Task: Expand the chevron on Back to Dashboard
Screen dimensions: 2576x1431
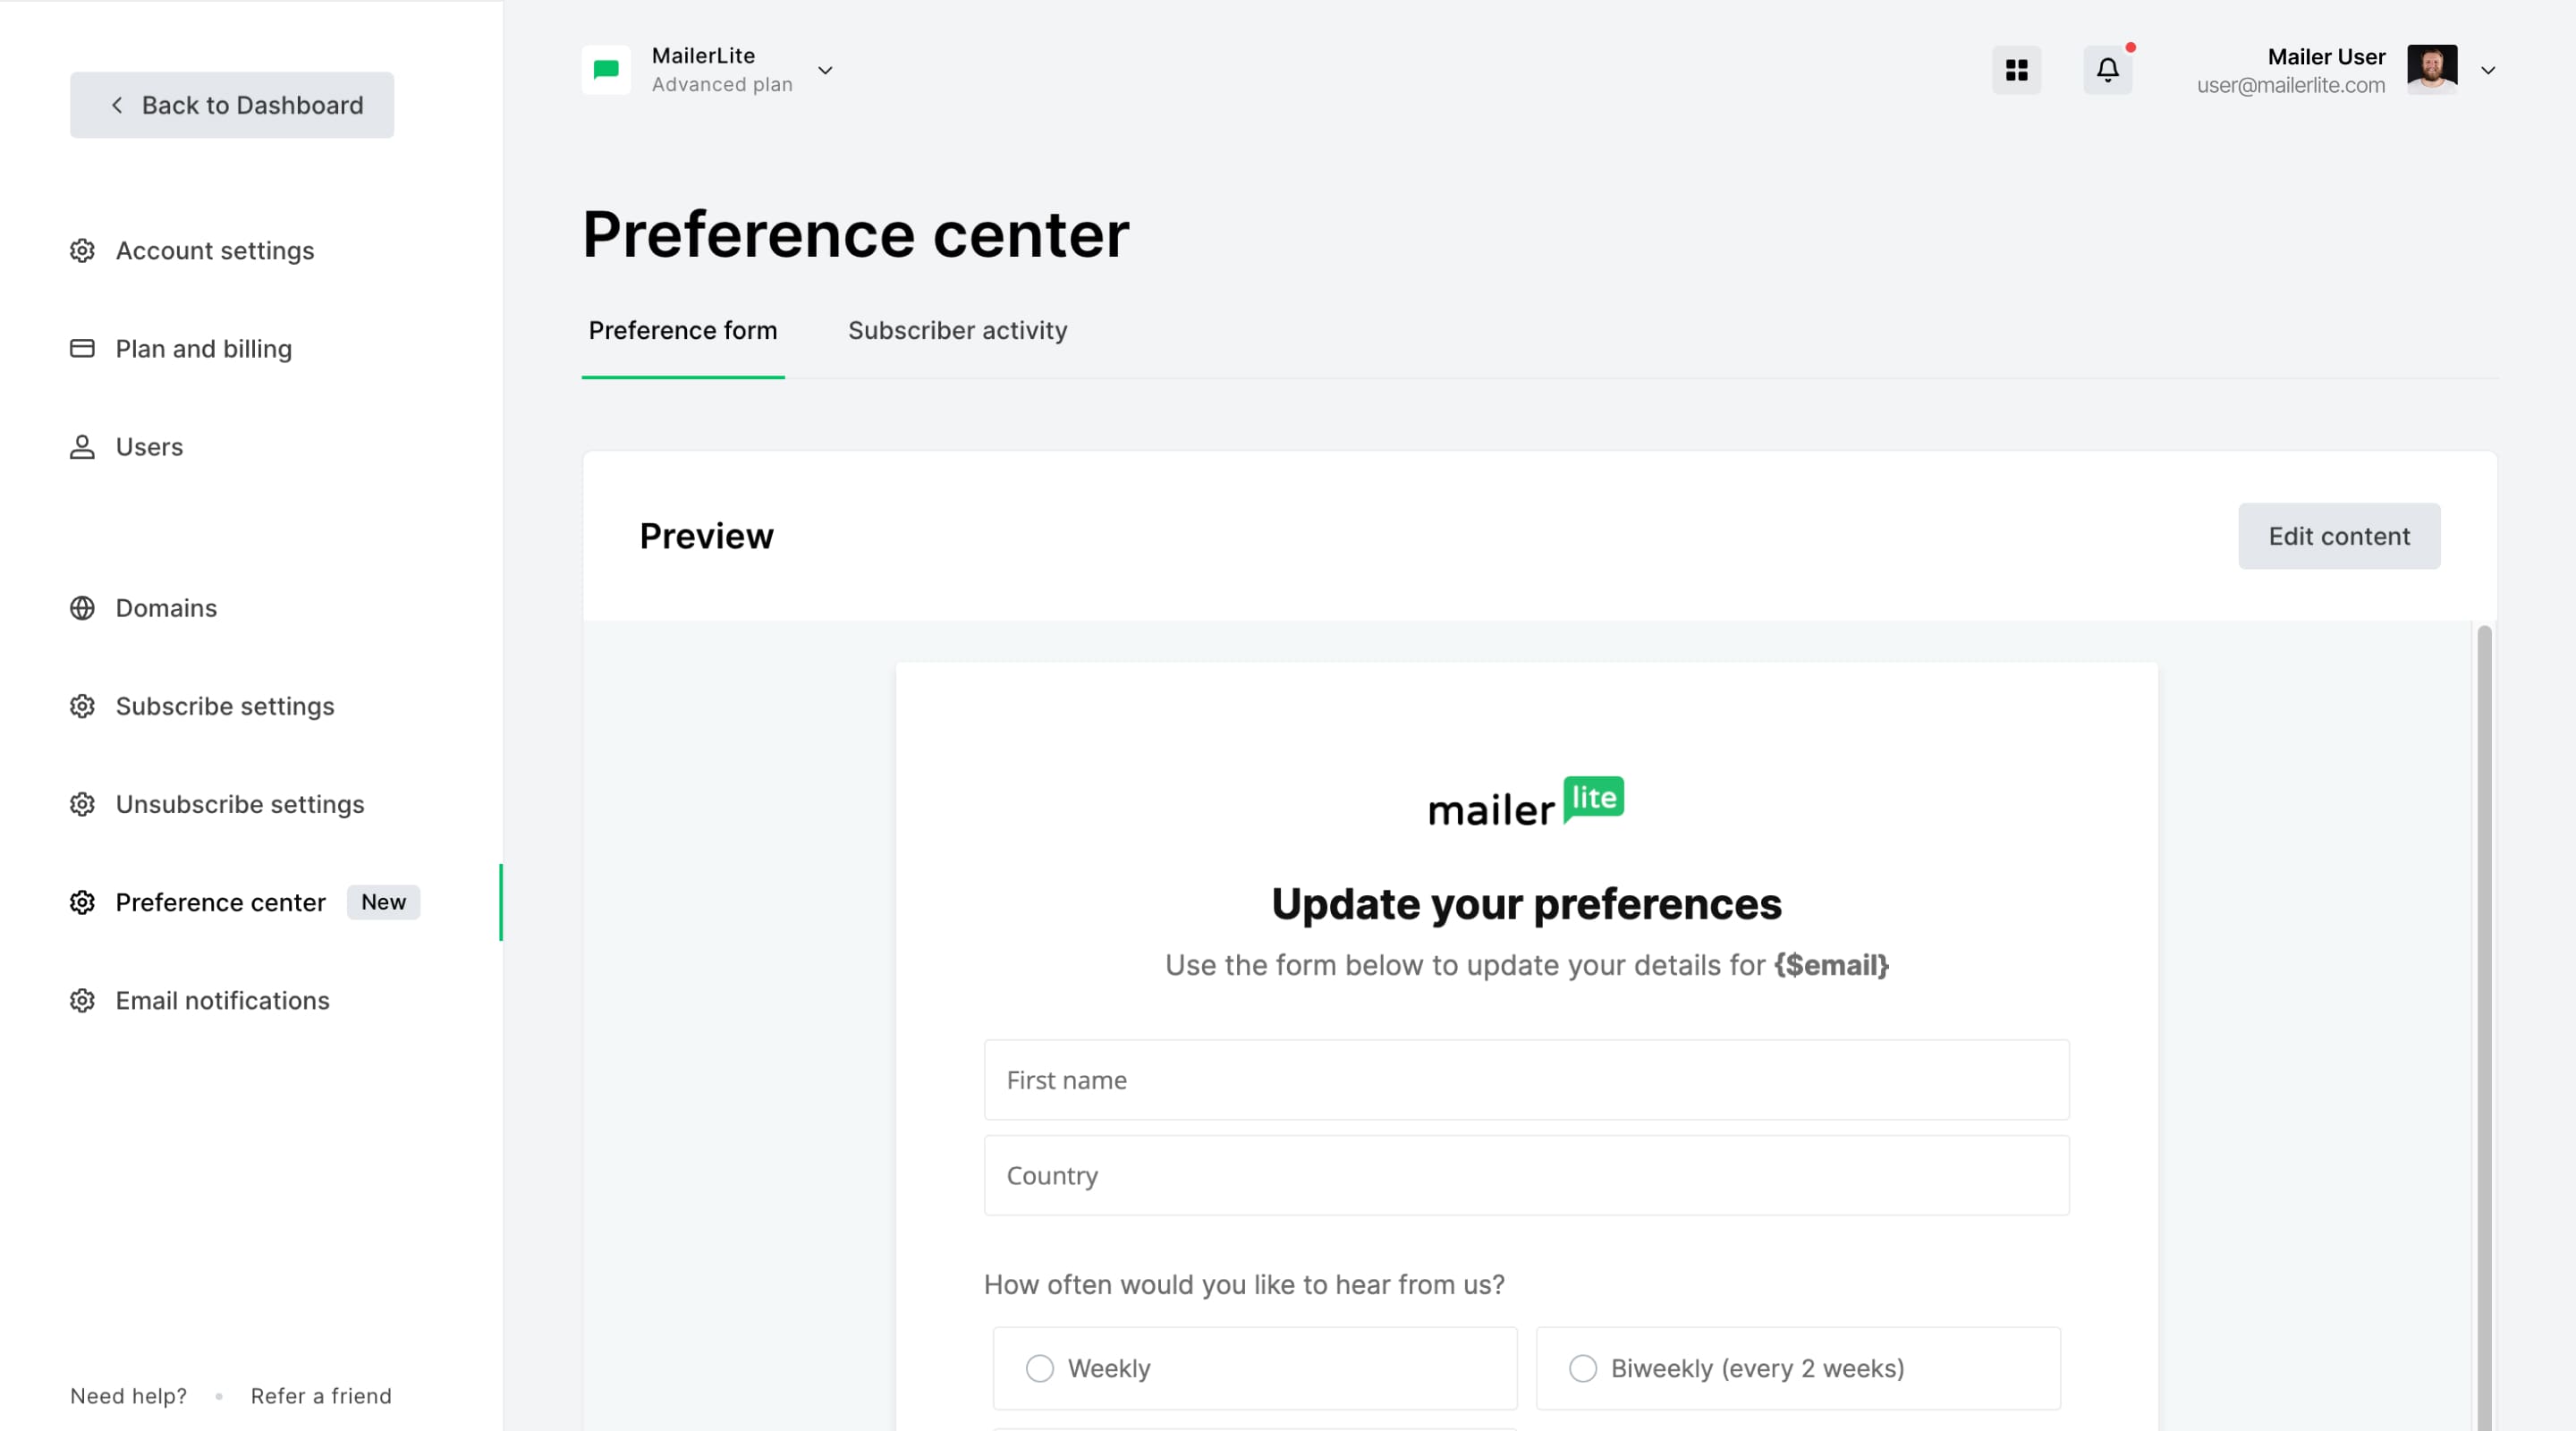Action: click(x=118, y=105)
